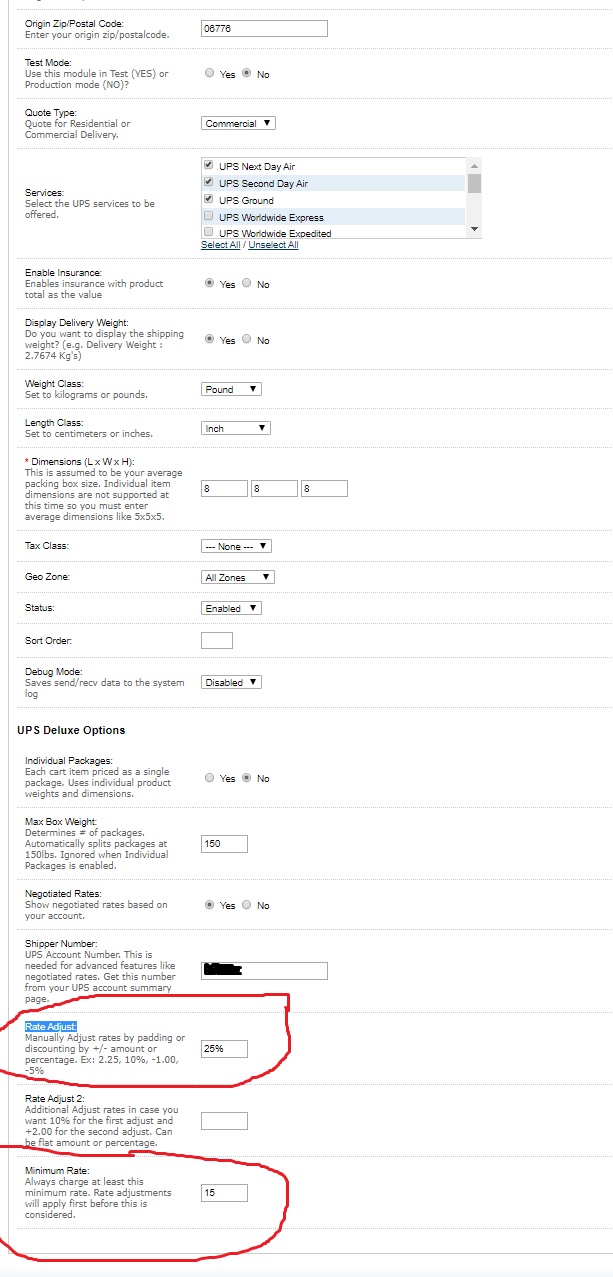Viewport: 613px width, 1277px height.
Task: Click the Max Box Weight label
Action: click(60, 821)
